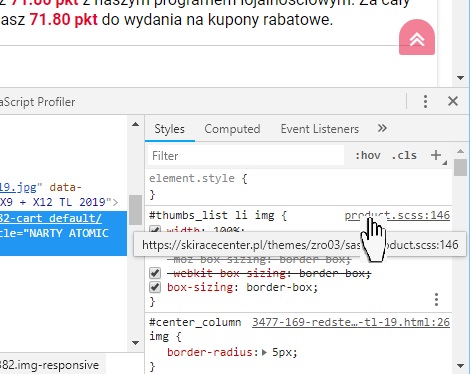
Task: Switch to the Computed tab
Action: coord(232,129)
